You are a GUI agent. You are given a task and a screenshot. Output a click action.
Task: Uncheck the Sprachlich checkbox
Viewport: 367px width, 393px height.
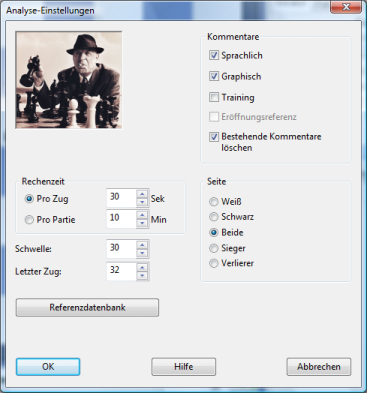pyautogui.click(x=214, y=55)
